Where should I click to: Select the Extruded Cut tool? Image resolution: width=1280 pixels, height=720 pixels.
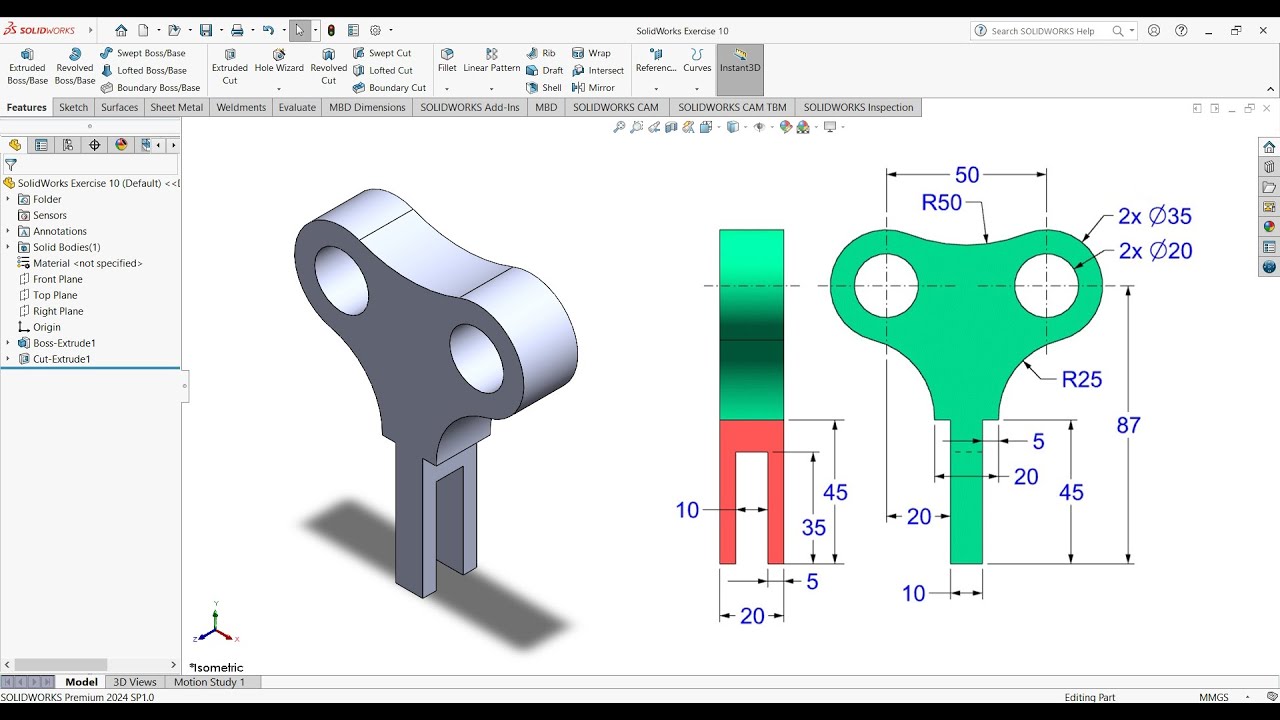[x=230, y=66]
